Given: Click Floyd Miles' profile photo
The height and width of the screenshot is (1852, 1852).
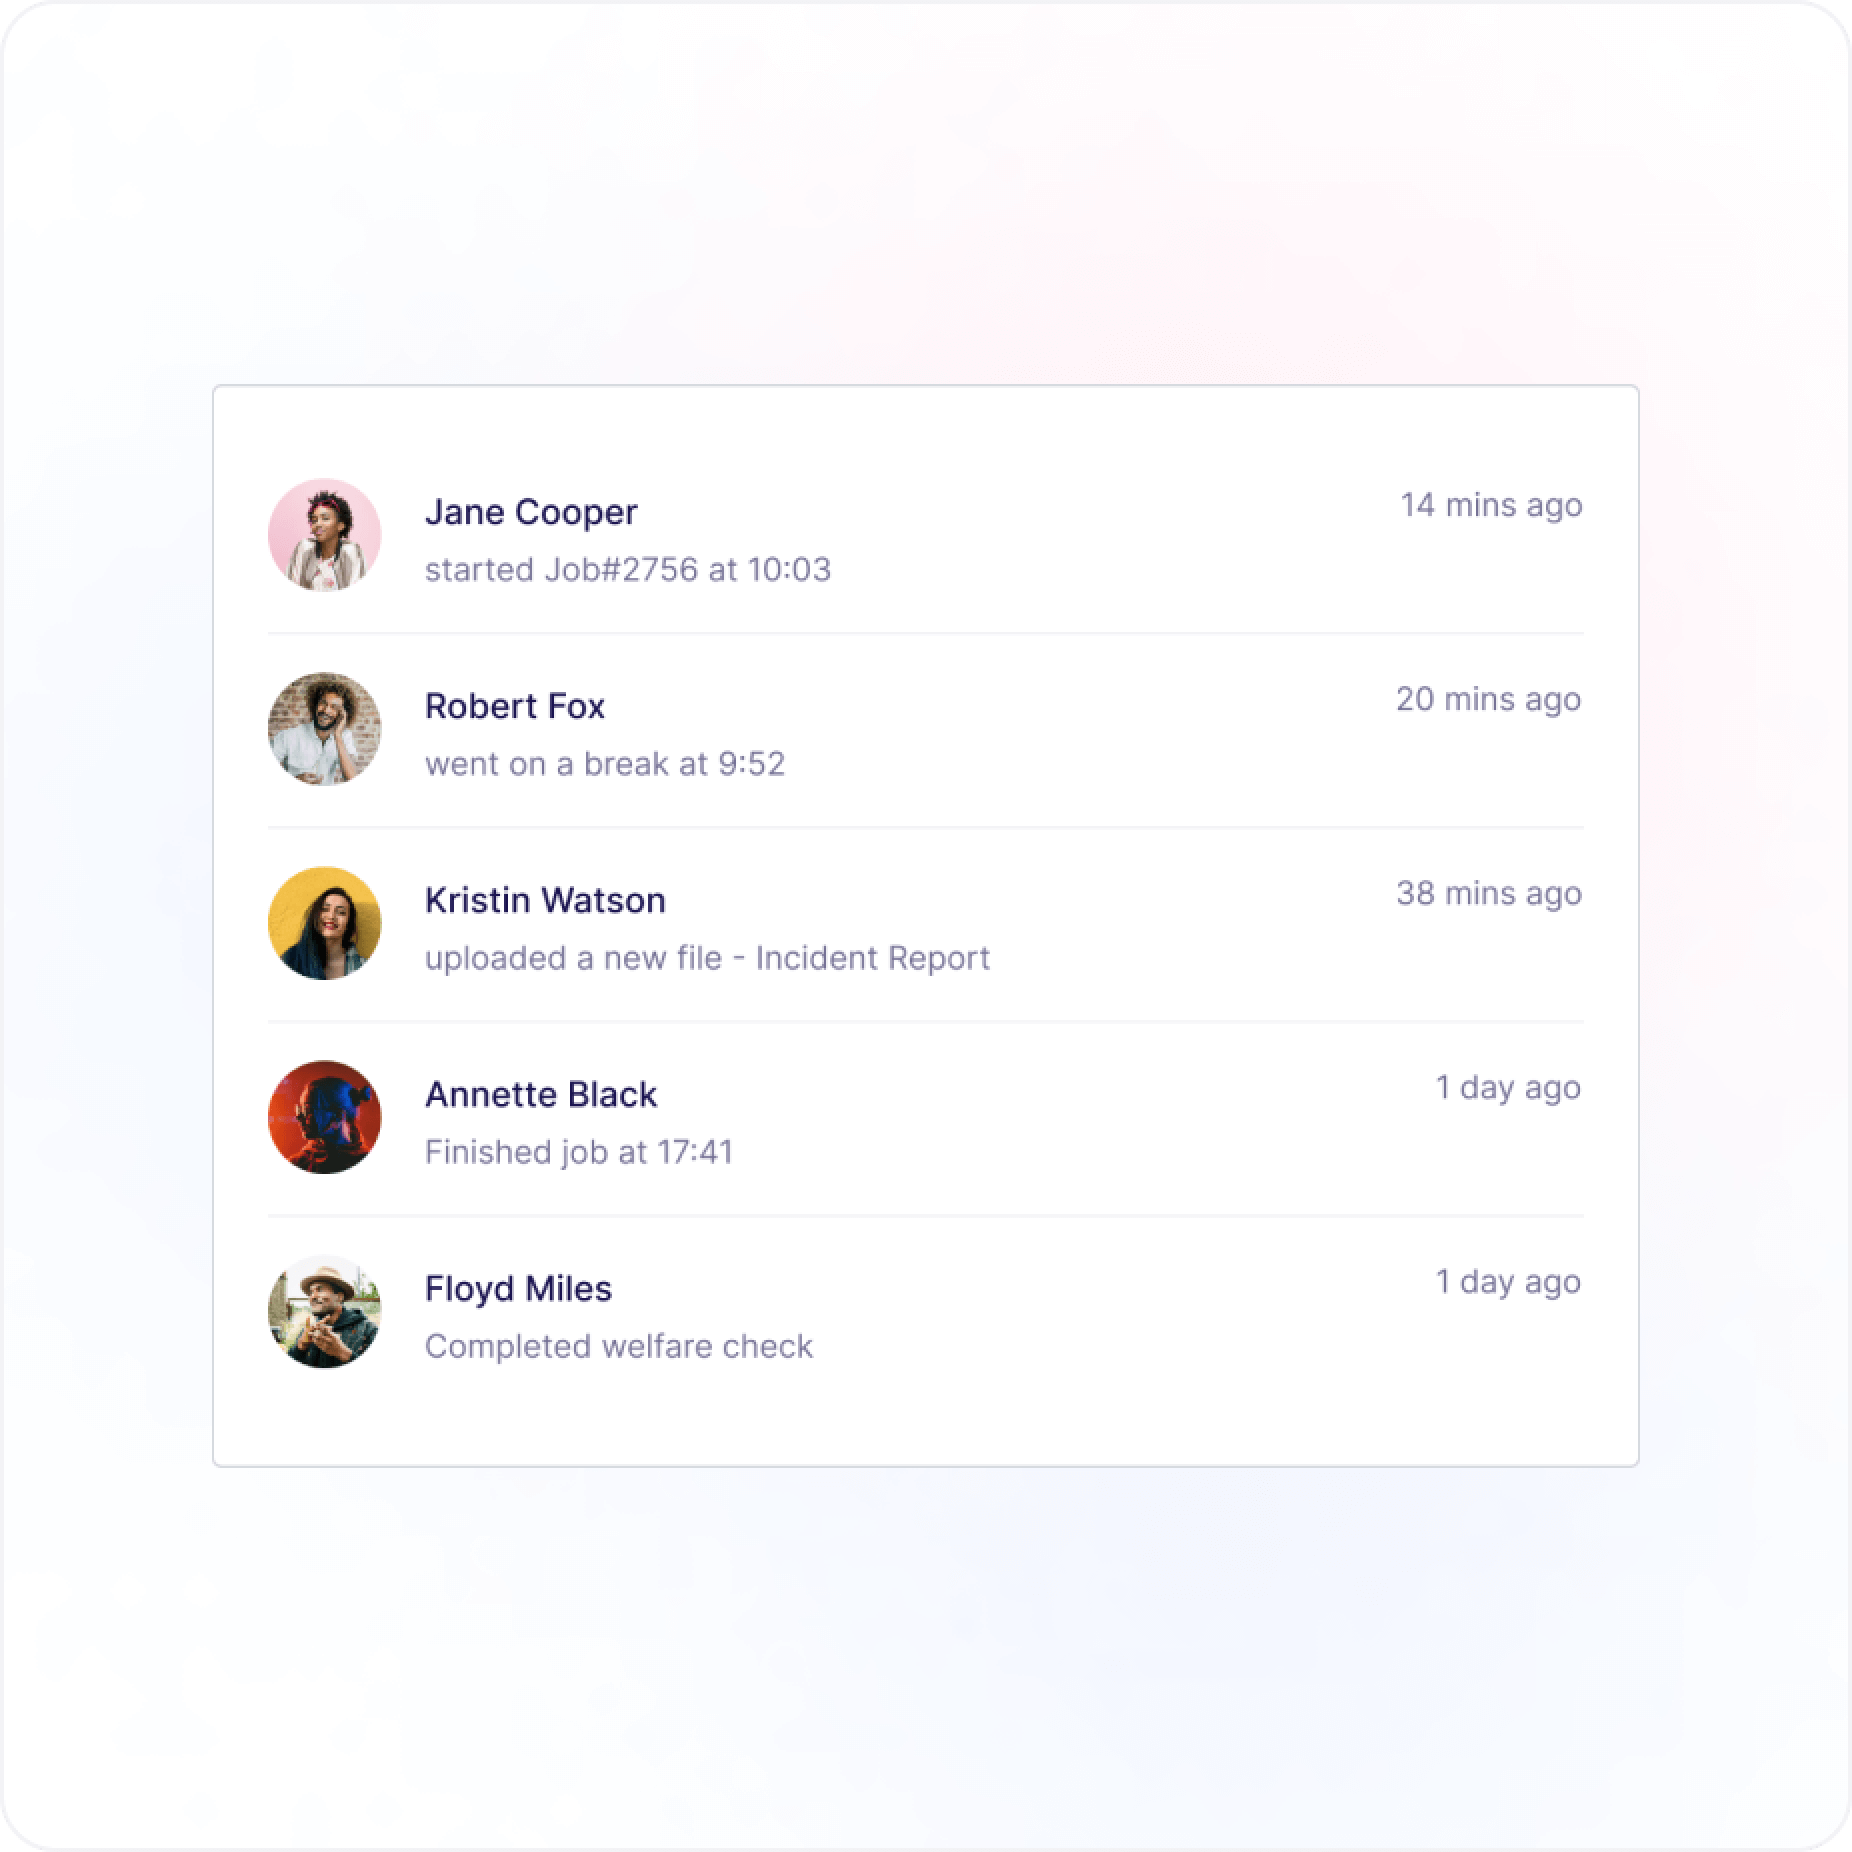Looking at the screenshot, I should click(x=324, y=1311).
